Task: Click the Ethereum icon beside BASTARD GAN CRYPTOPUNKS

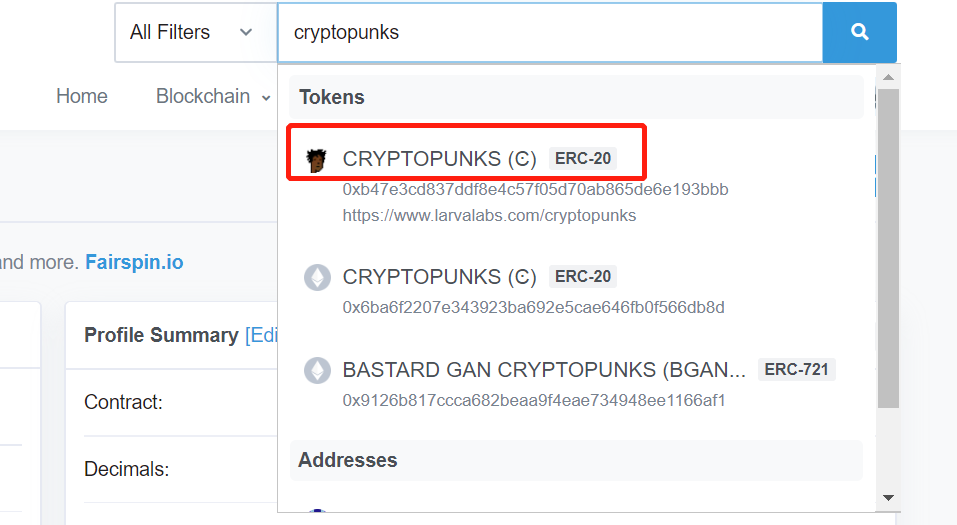Action: coord(317,370)
